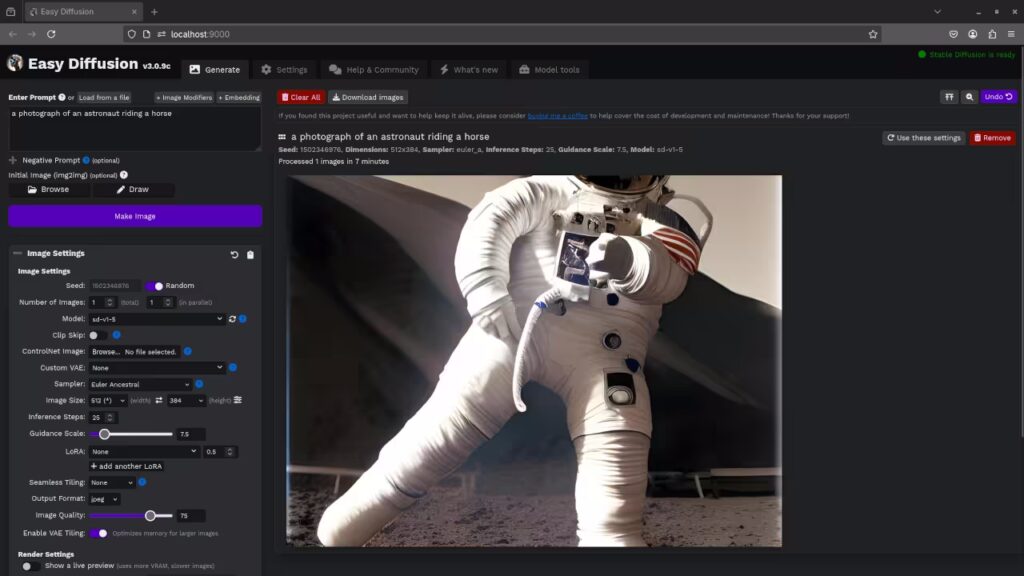Click the magnifier zoom icon button
1024x576 pixels.
click(x=968, y=97)
